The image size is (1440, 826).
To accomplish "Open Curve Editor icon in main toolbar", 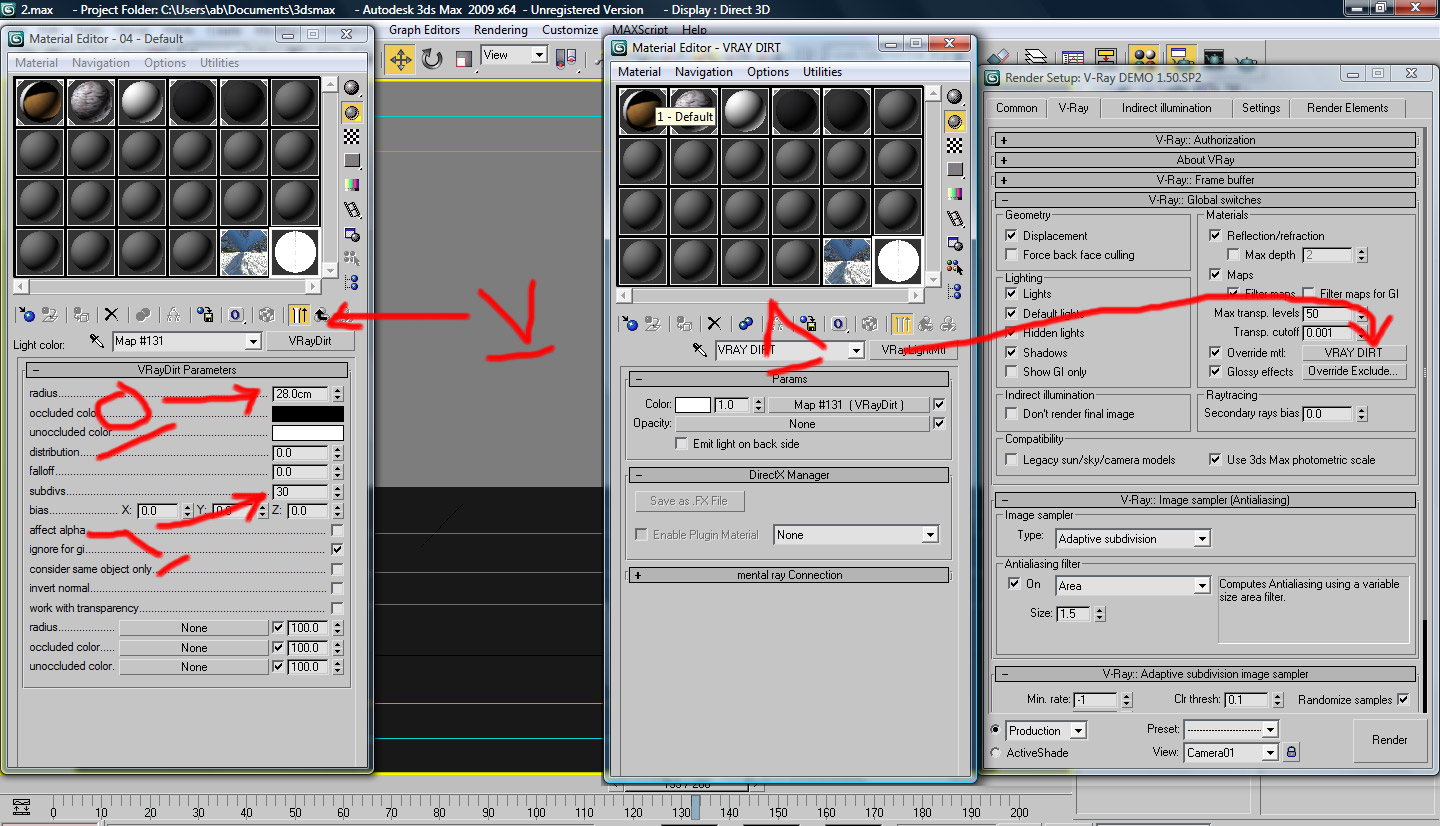I will coord(1073,59).
